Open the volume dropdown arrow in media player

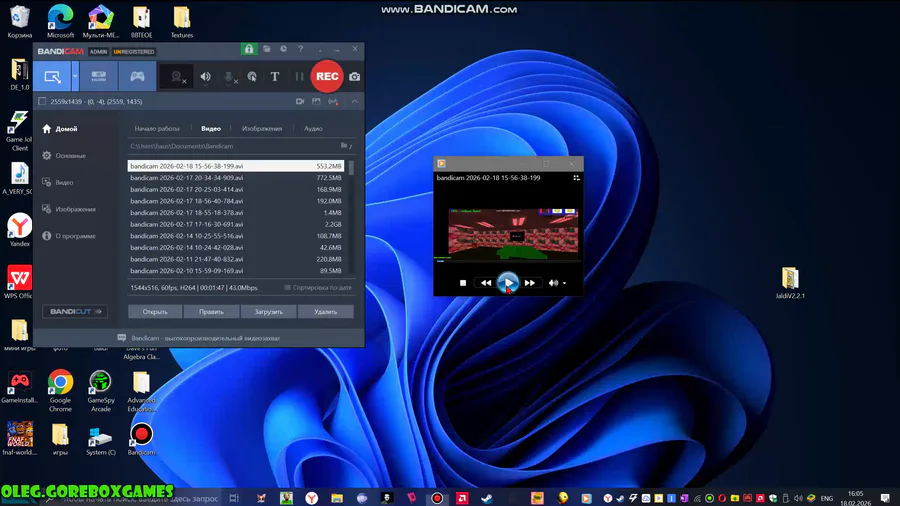point(565,283)
